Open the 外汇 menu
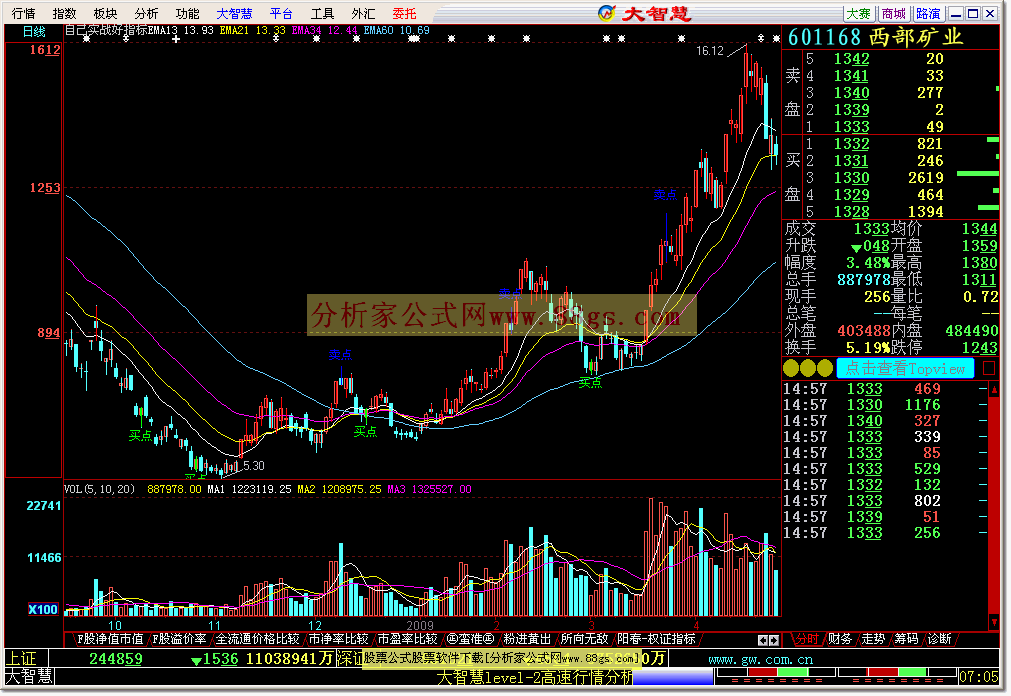1011x696 pixels. point(363,14)
